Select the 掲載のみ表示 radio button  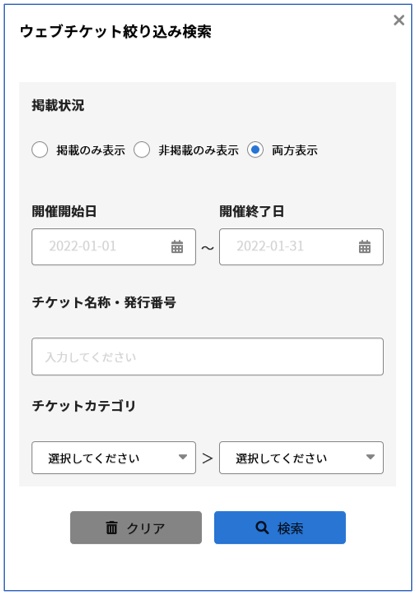(40, 150)
